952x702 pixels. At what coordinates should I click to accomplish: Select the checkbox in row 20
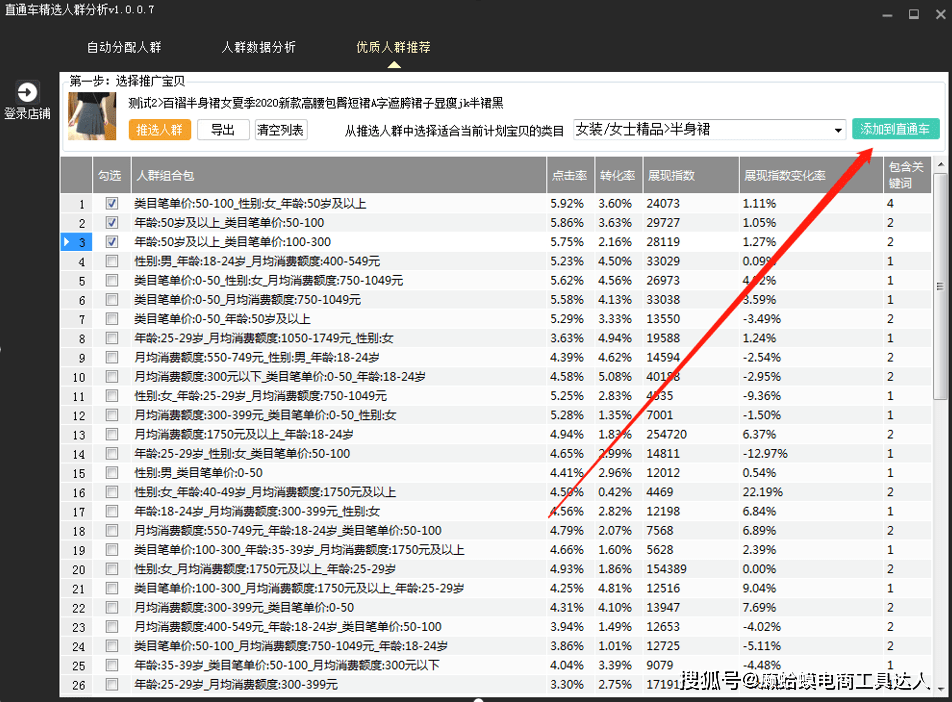pyautogui.click(x=112, y=569)
